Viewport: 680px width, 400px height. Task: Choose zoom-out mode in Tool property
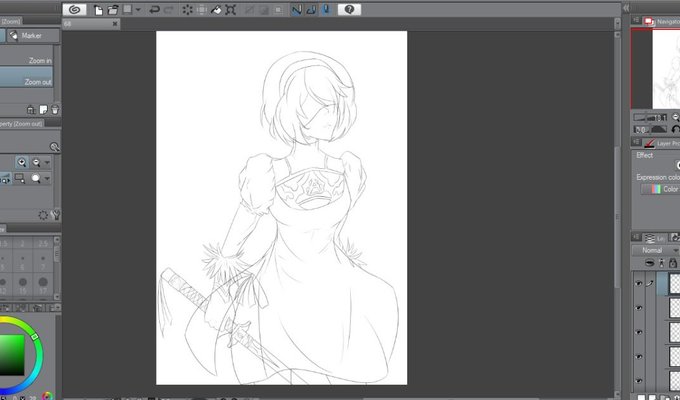[x=36, y=163]
